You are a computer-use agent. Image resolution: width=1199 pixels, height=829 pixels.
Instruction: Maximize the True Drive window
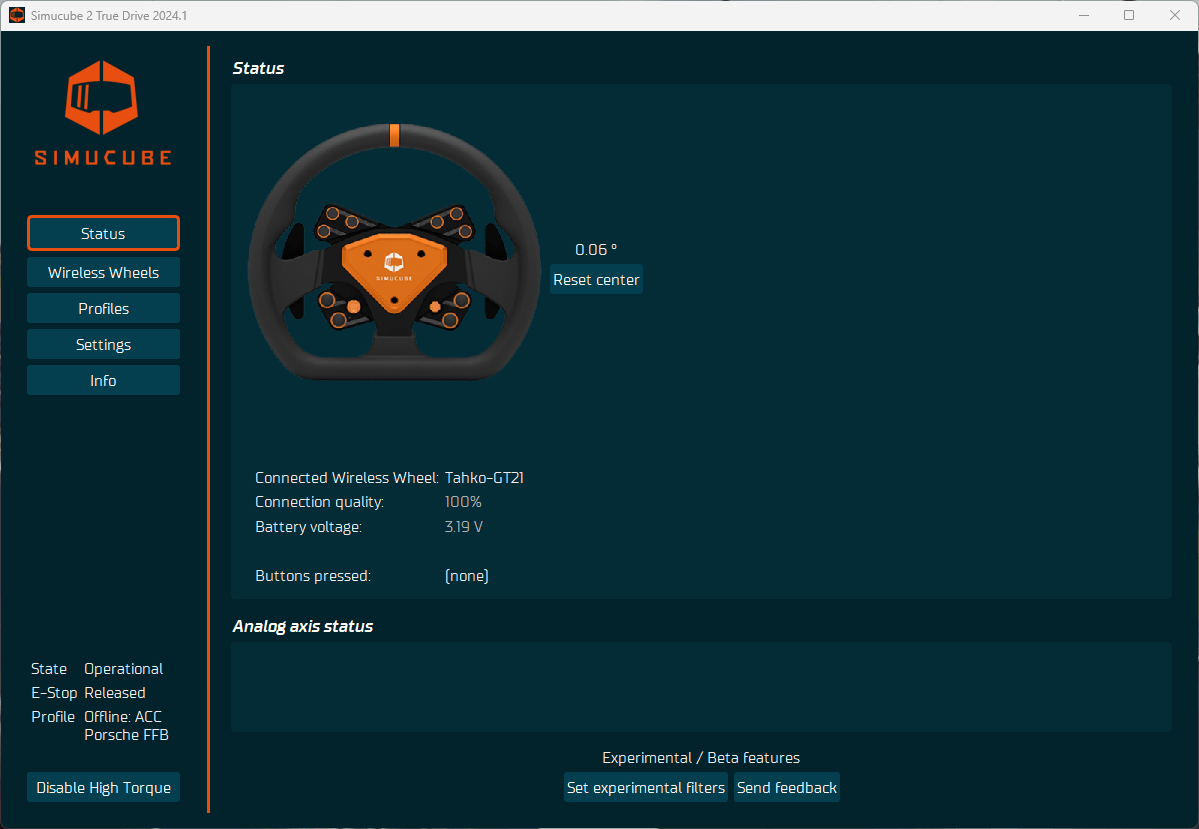1129,16
